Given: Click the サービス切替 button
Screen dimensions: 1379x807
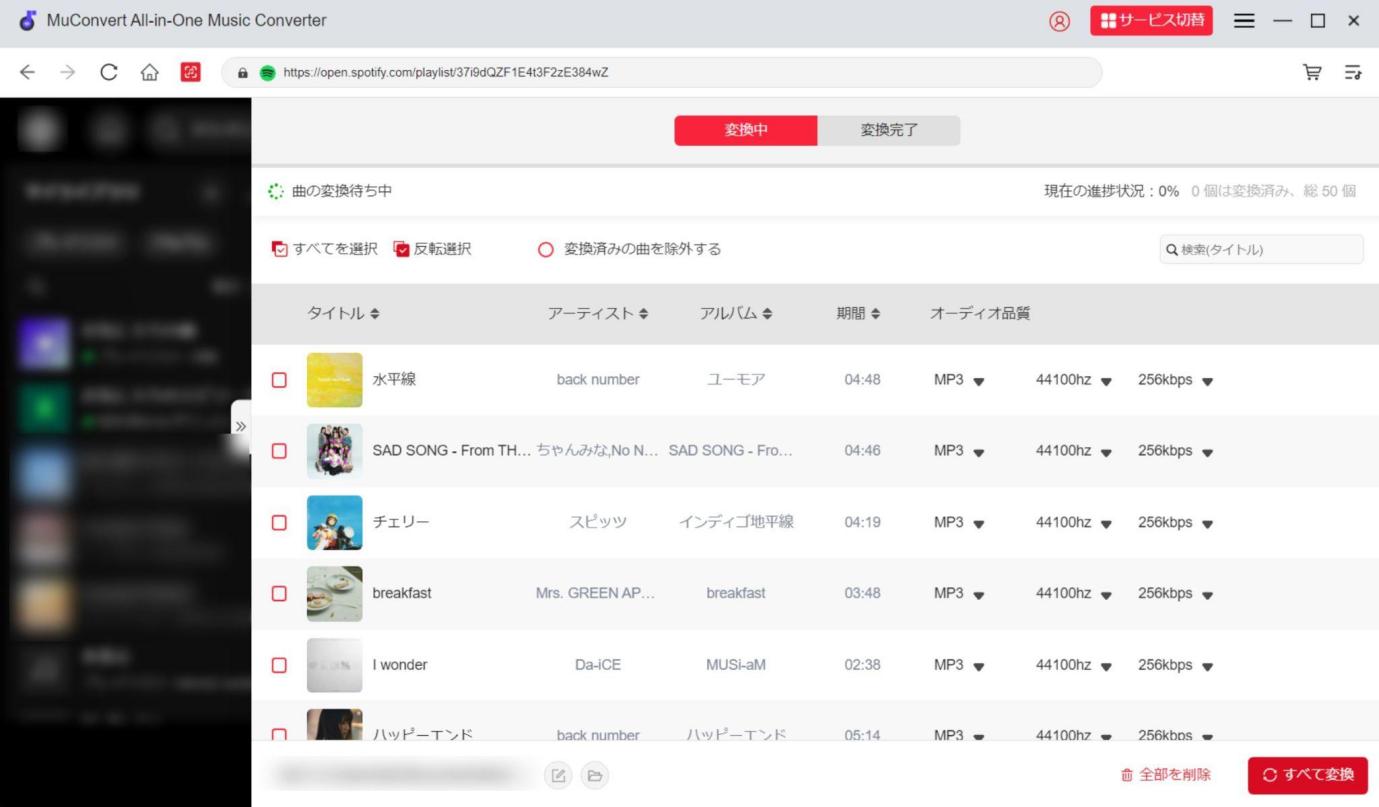Looking at the screenshot, I should pos(1151,21).
